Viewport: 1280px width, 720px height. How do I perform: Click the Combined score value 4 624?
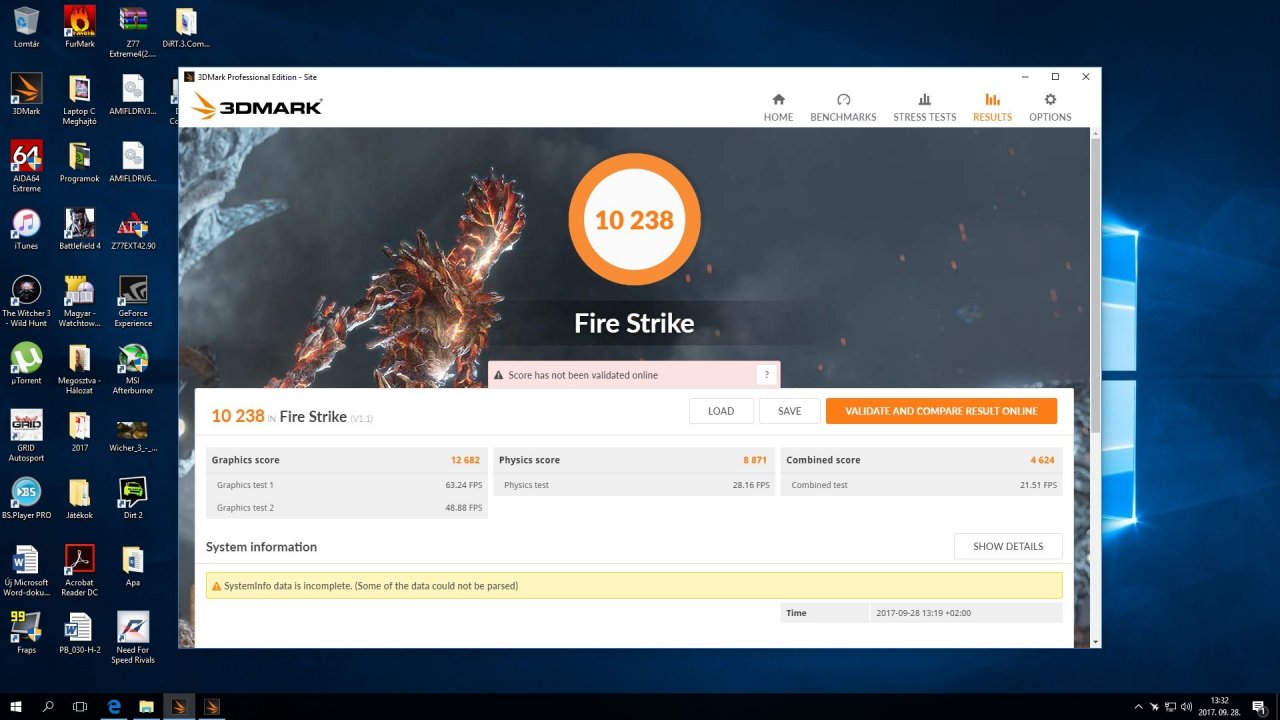pos(1042,460)
